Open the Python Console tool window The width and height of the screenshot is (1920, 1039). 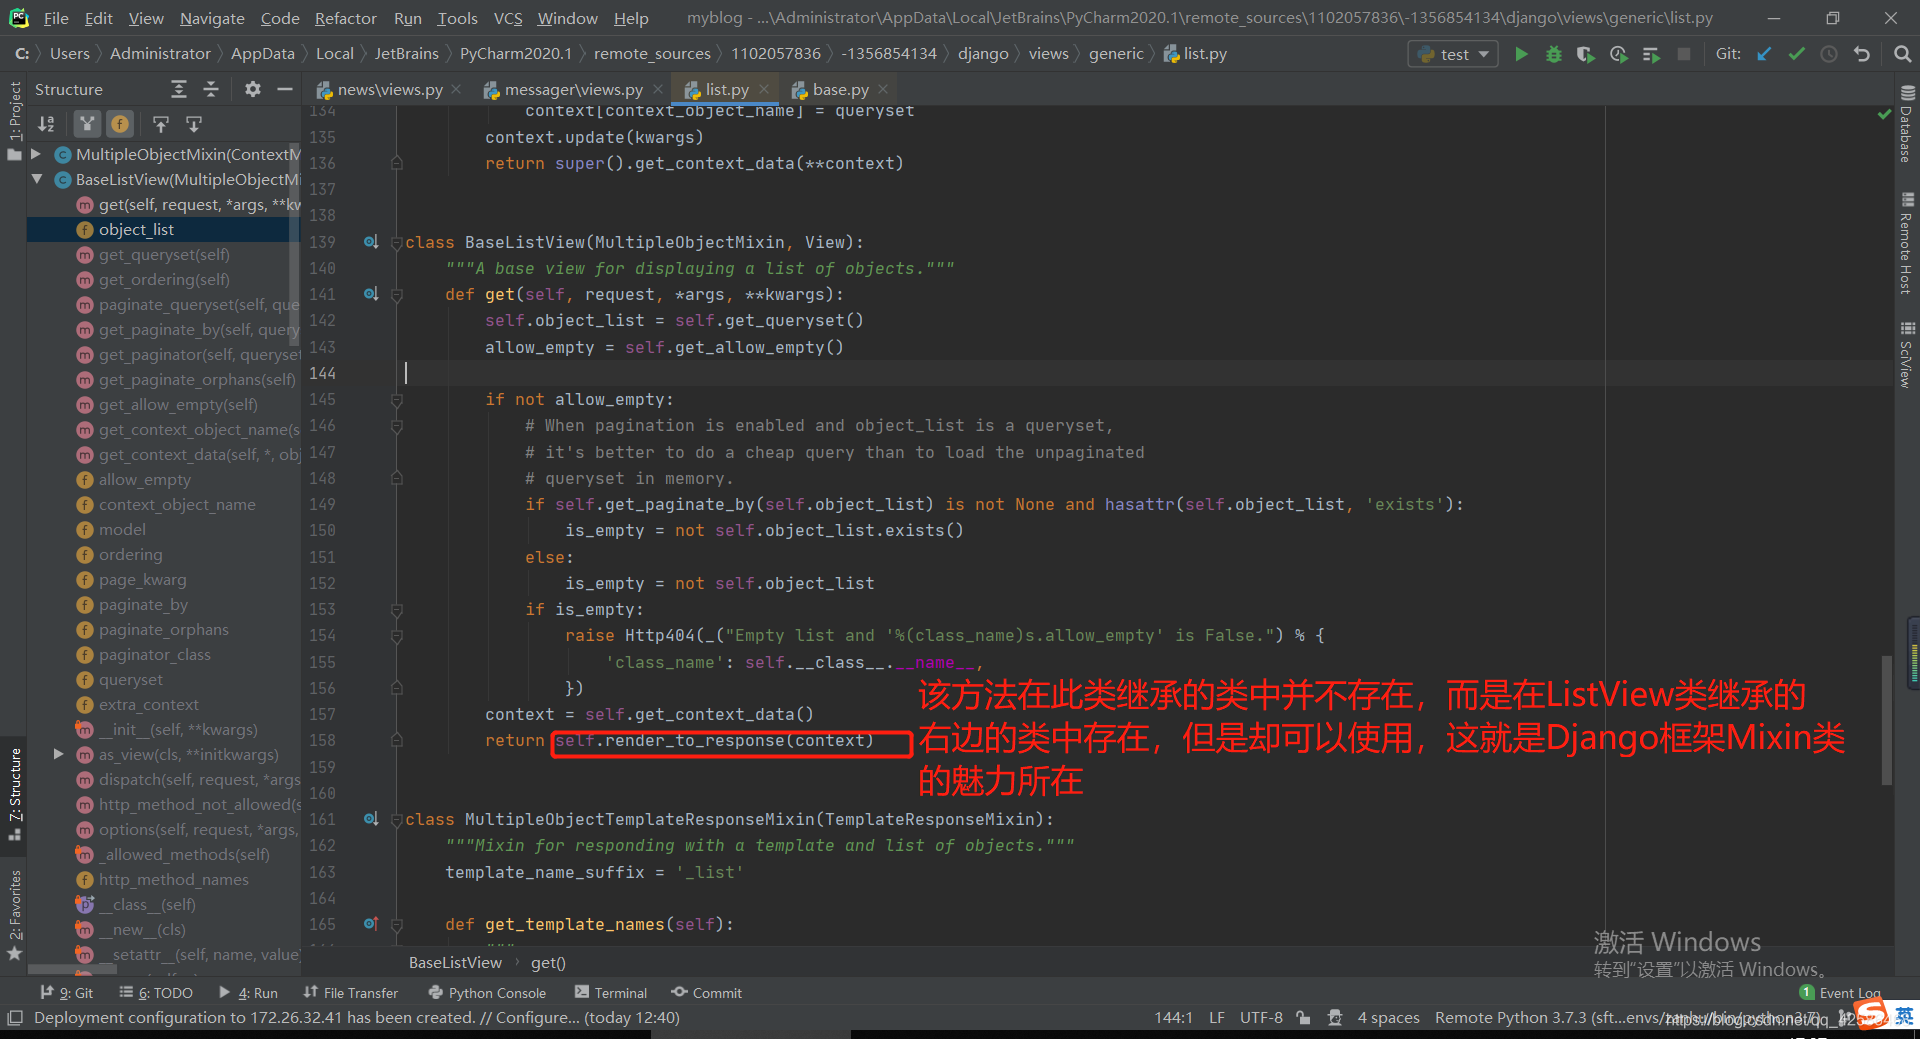point(487,992)
